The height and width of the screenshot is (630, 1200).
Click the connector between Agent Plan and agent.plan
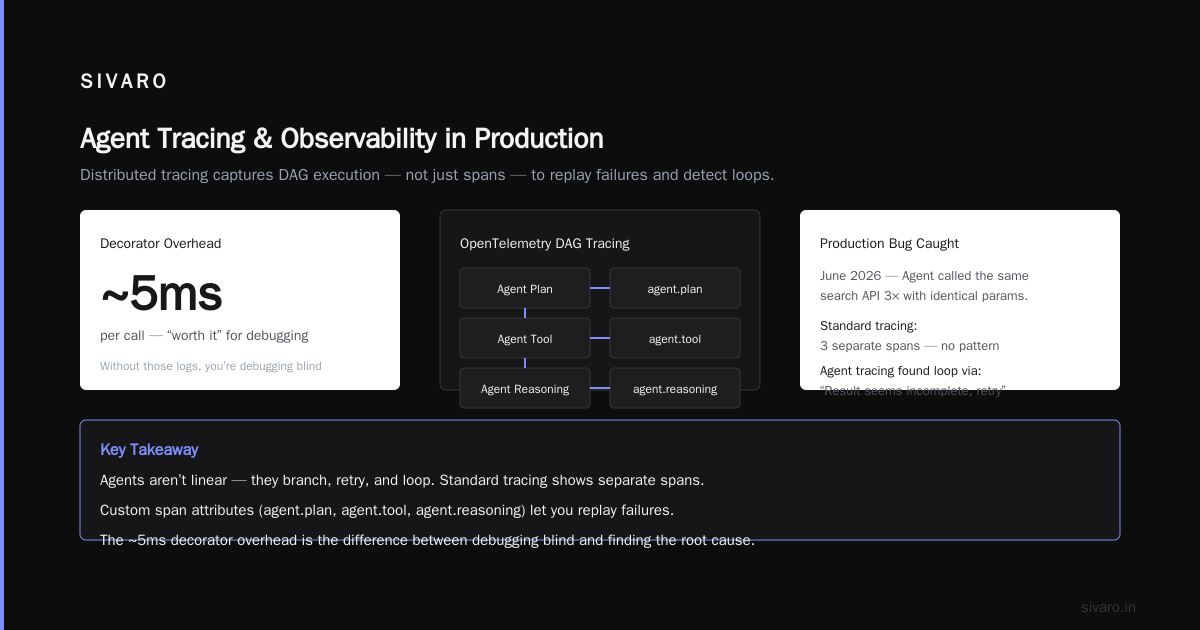point(600,288)
